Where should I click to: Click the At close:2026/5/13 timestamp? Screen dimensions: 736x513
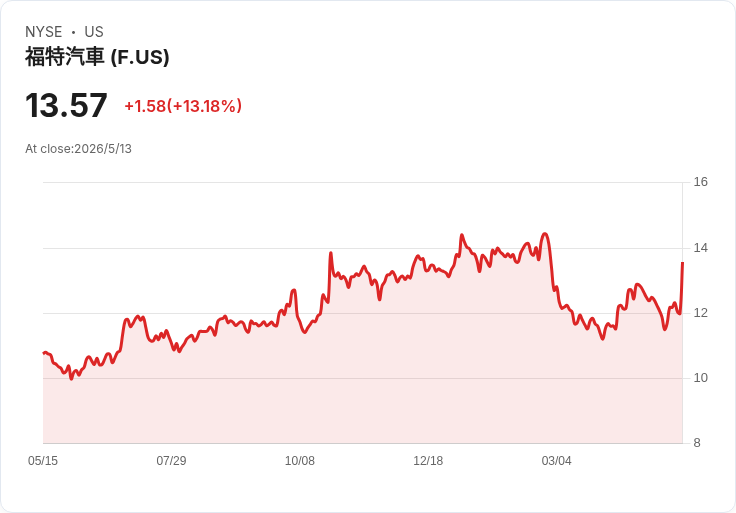click(x=78, y=149)
